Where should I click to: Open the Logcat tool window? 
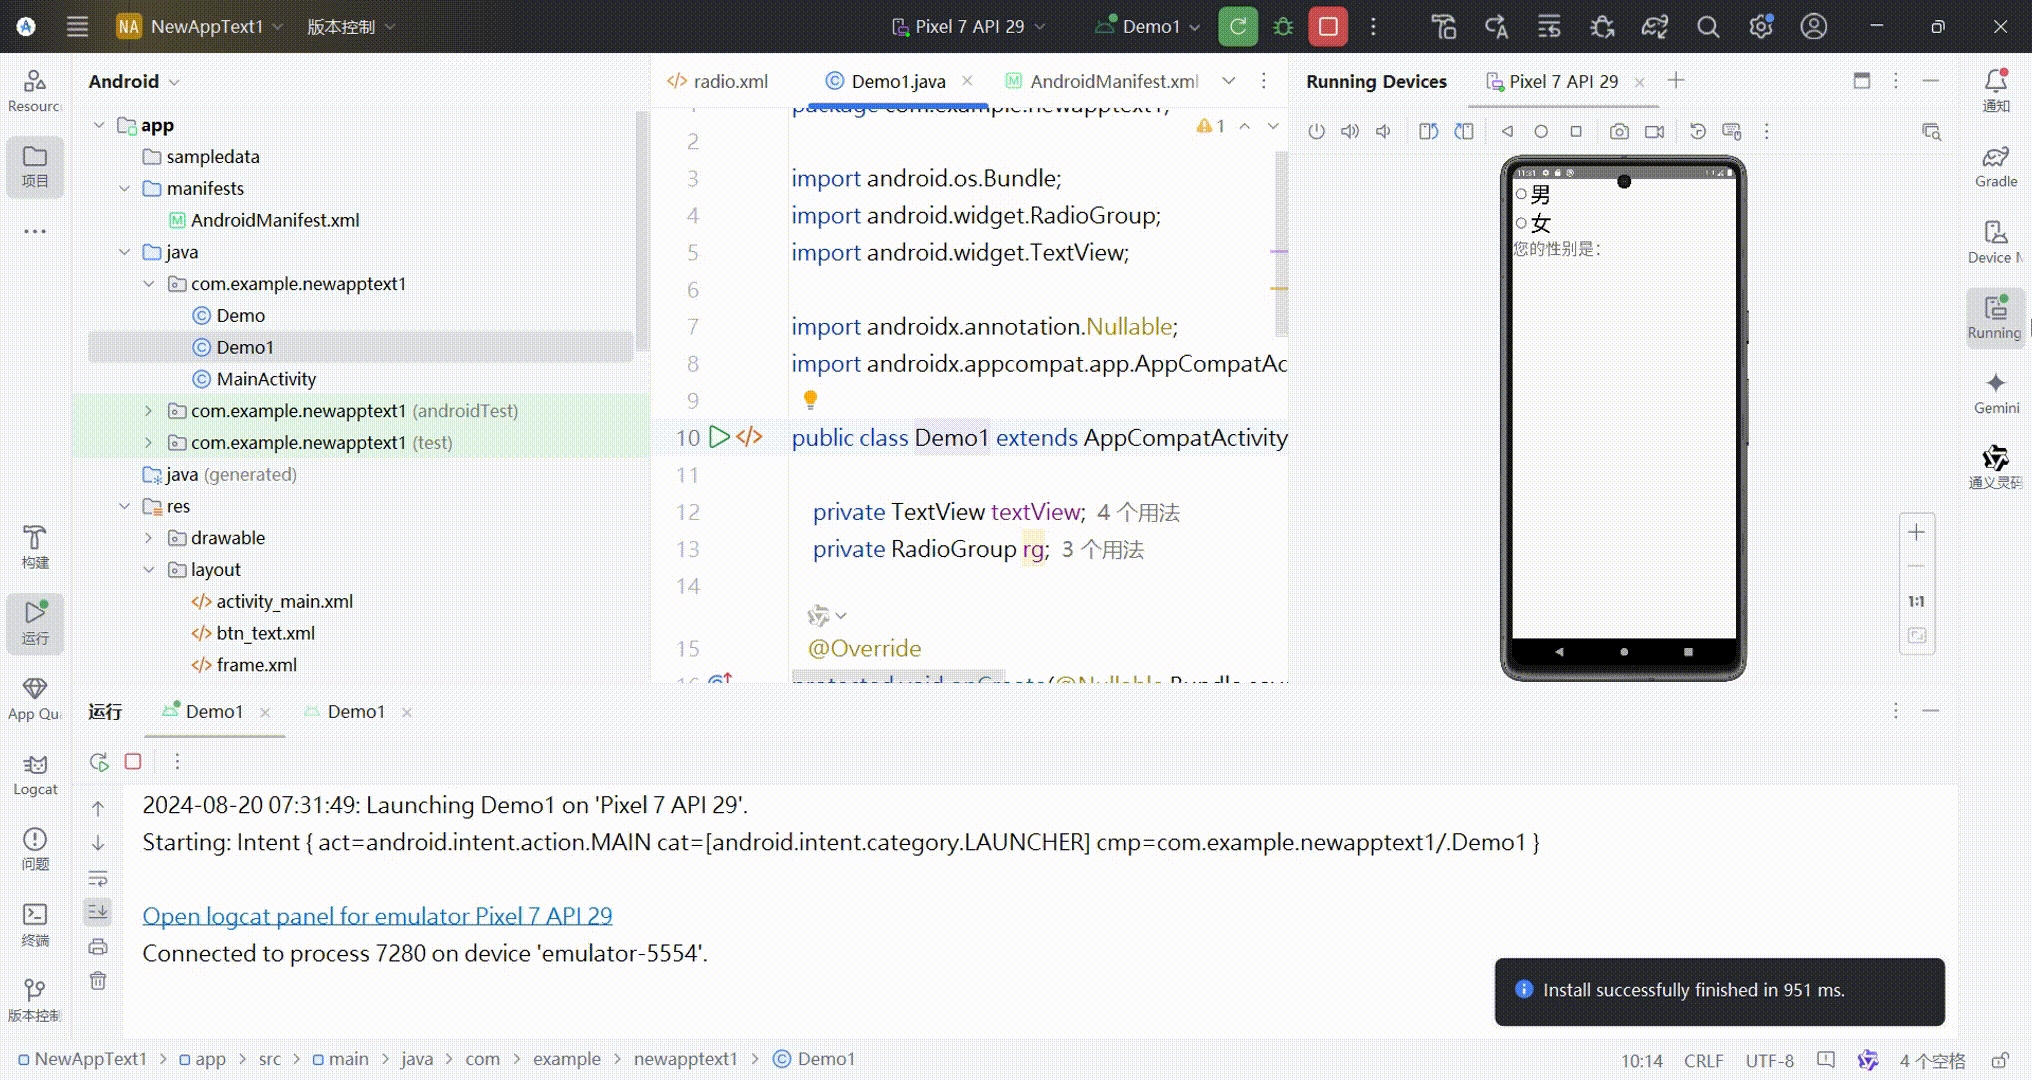point(35,775)
